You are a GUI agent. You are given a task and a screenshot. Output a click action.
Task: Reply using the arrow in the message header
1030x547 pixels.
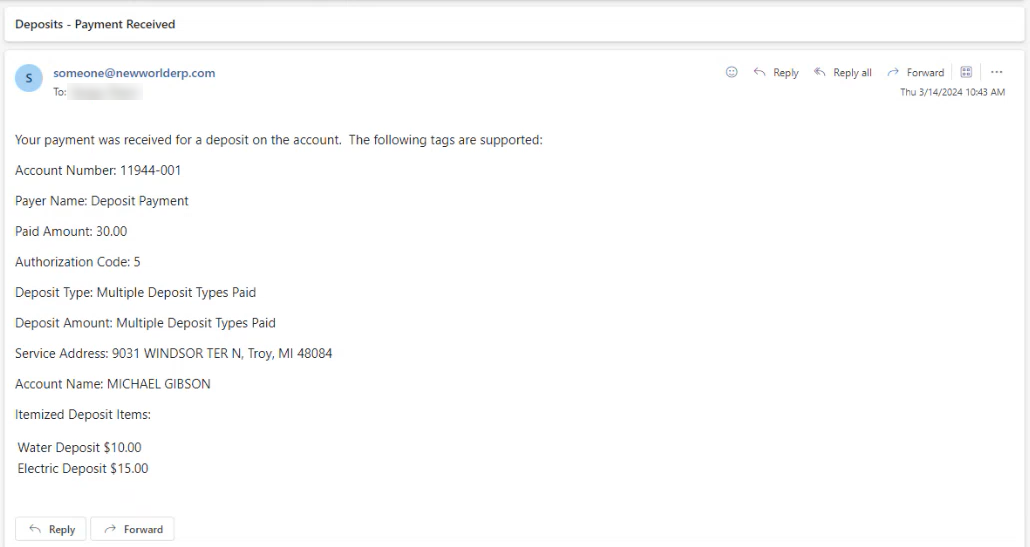click(x=776, y=72)
